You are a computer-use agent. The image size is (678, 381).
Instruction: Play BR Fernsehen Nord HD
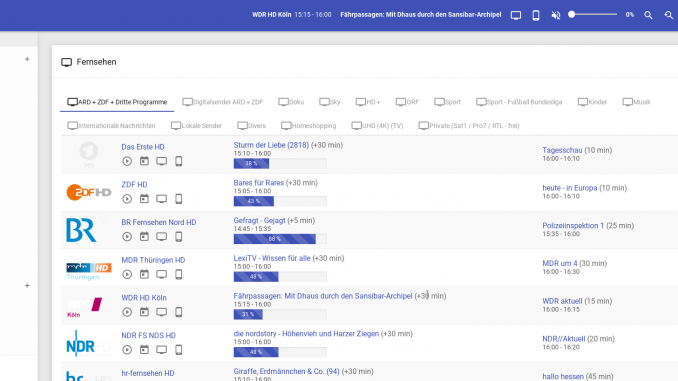point(127,237)
